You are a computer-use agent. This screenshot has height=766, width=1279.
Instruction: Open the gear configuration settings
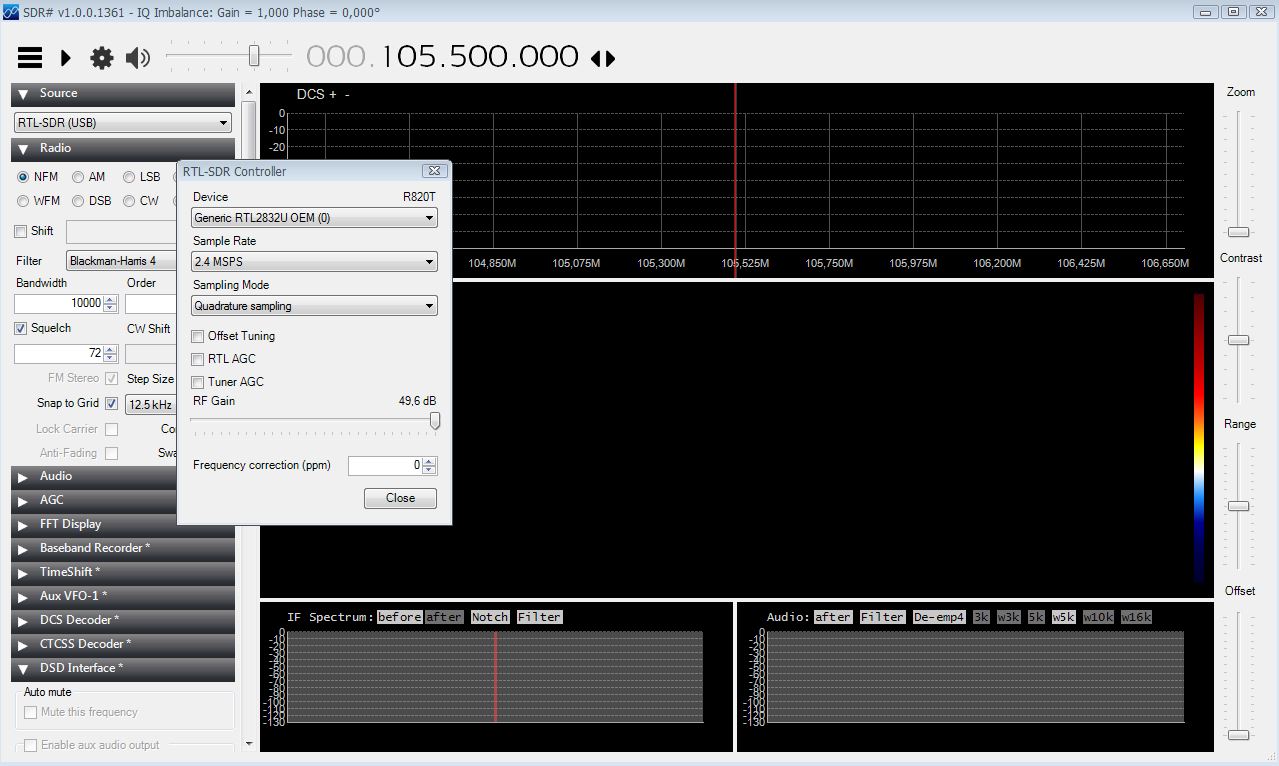102,58
